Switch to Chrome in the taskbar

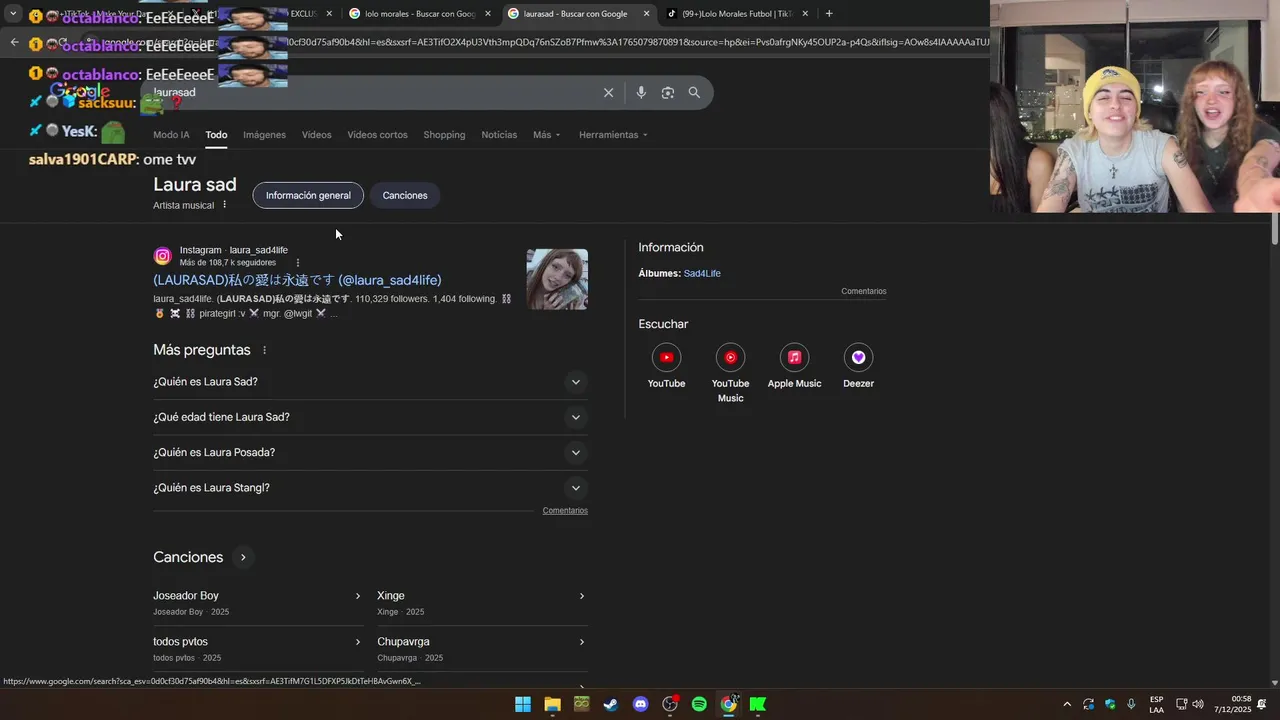click(729, 704)
